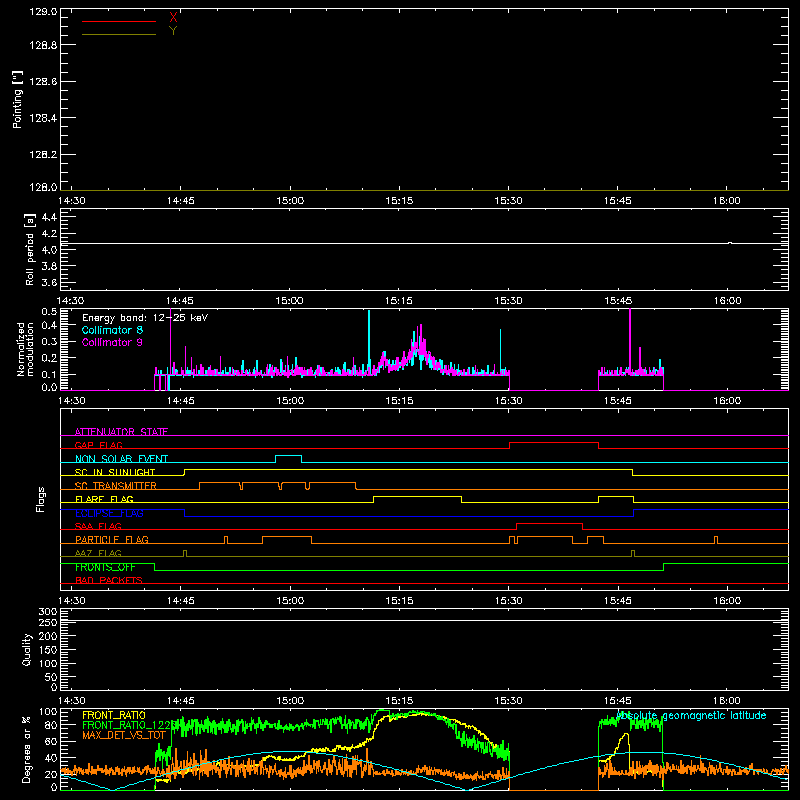Screen dimensions: 800x800
Task: Click the NON_SOLAR_EVENT flag label
Action: click(x=121, y=459)
